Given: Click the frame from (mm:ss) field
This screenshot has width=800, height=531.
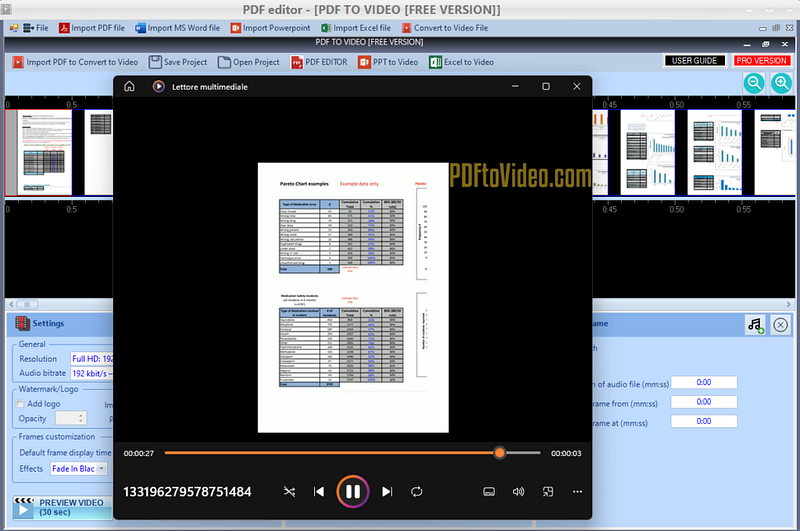Looking at the screenshot, I should click(x=704, y=402).
